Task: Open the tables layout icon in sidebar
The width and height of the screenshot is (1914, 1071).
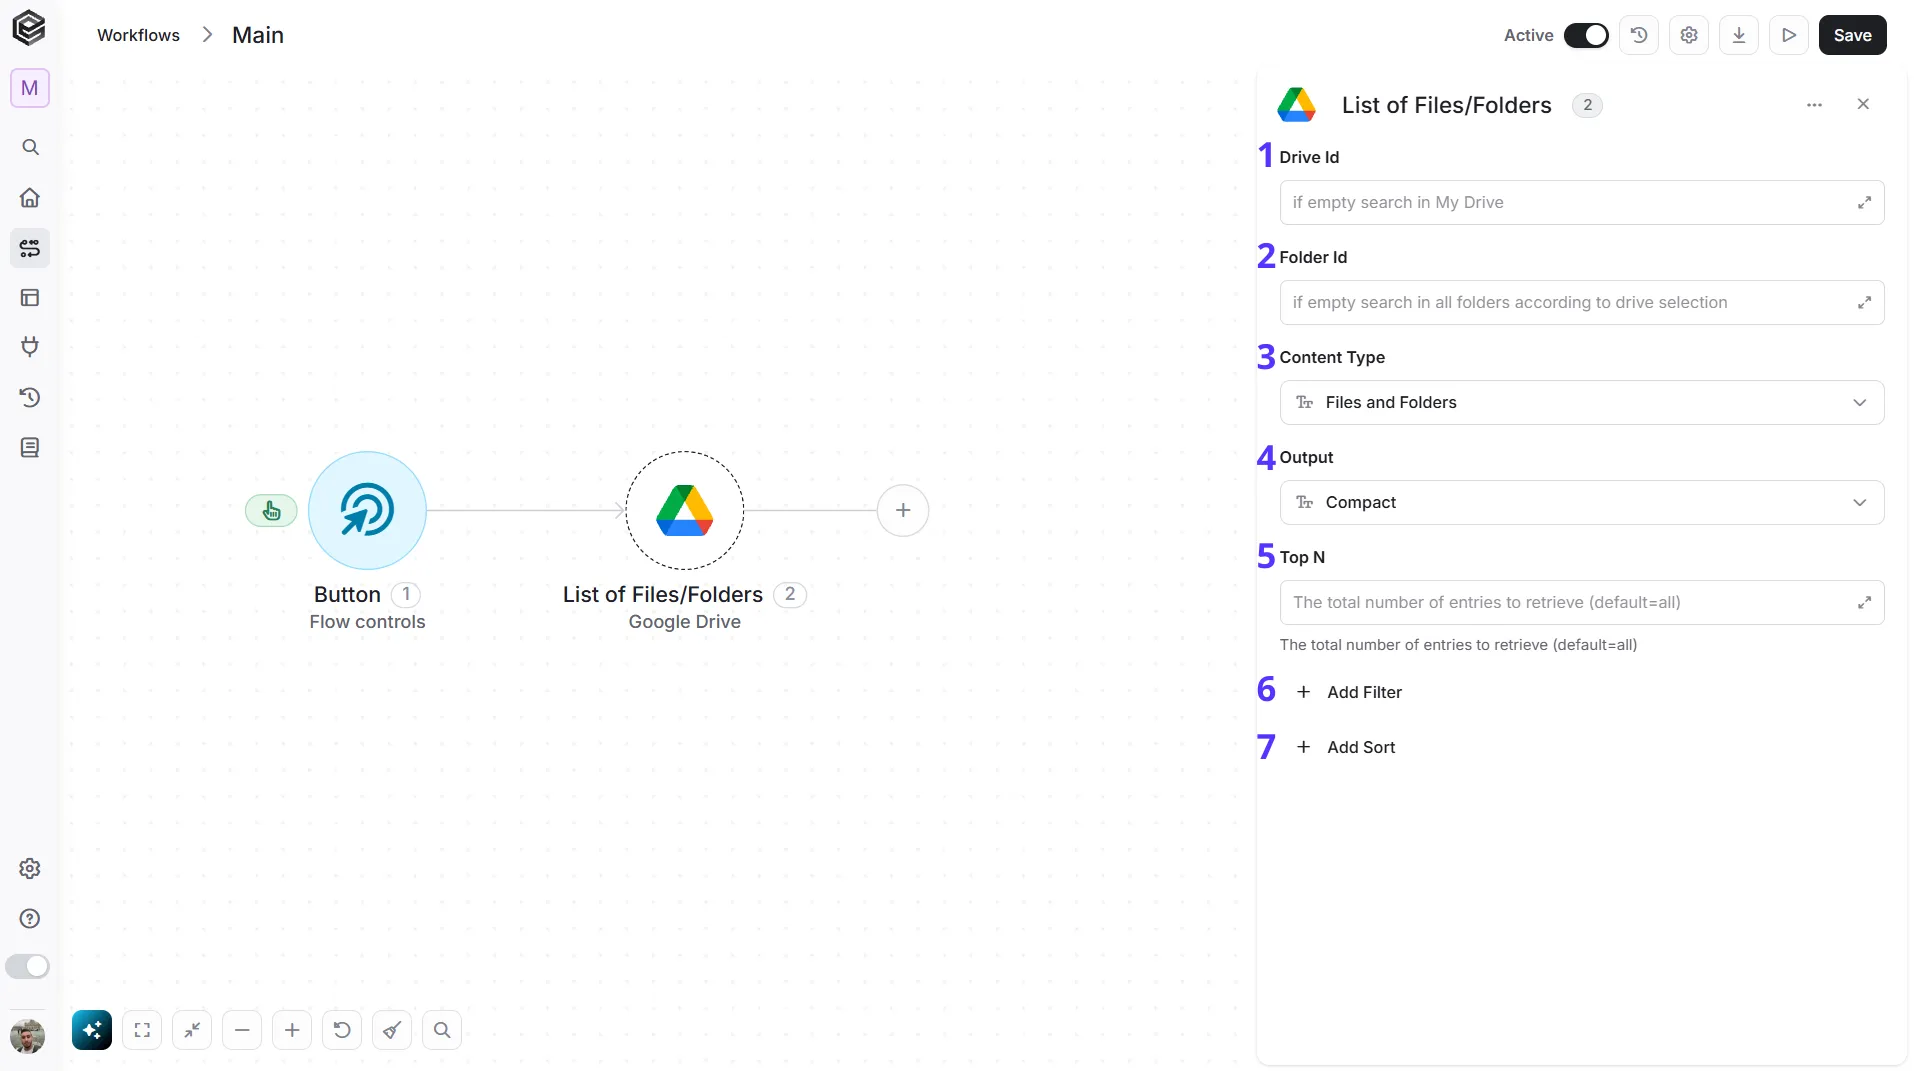Action: [x=30, y=298]
